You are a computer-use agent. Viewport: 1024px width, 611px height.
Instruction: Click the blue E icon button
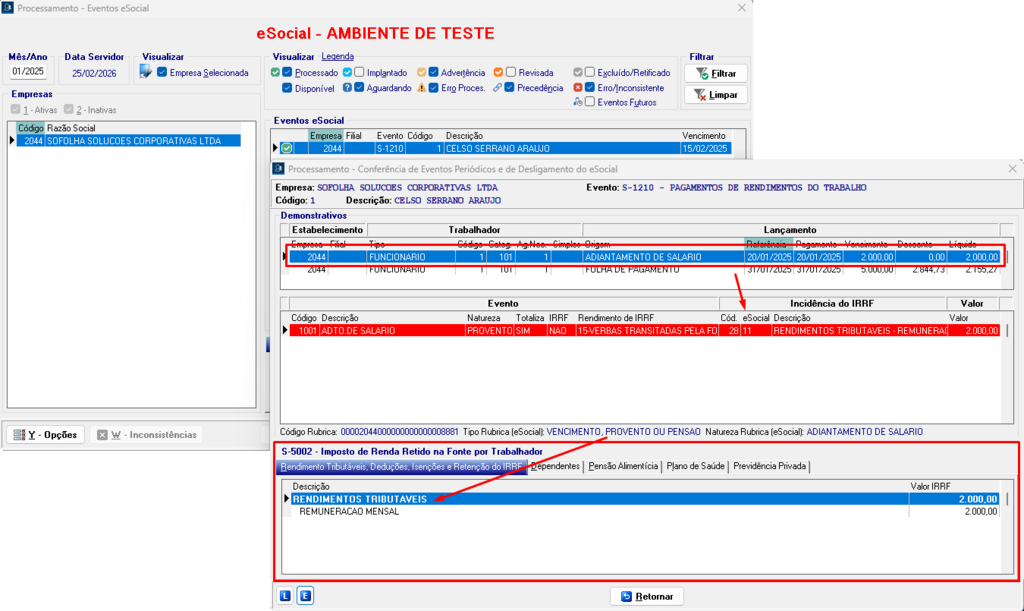pyautogui.click(x=305, y=596)
